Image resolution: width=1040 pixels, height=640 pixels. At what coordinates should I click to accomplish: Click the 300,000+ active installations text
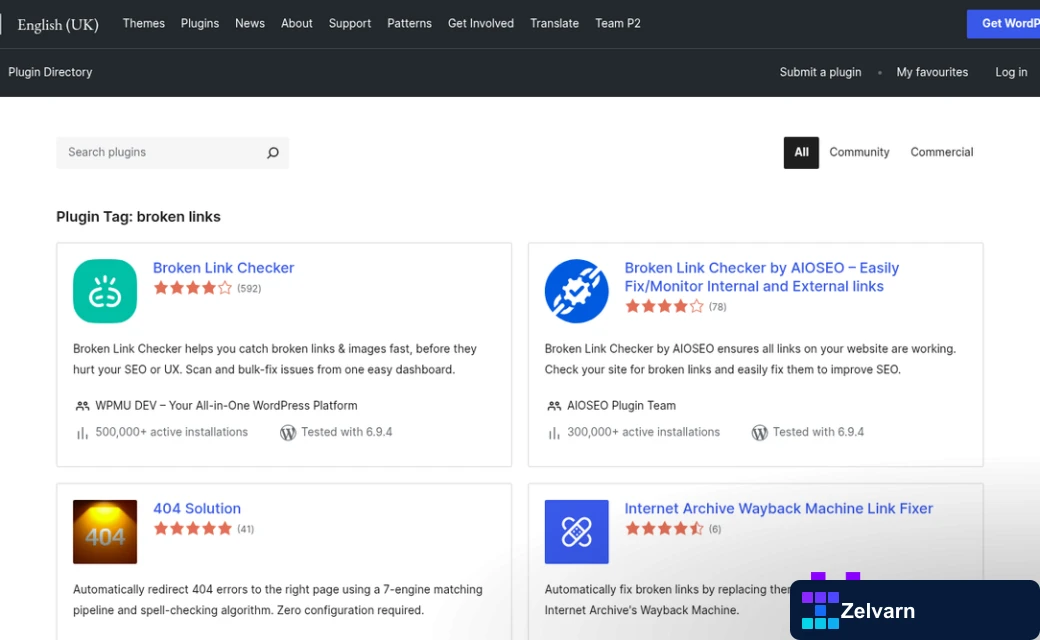(643, 432)
